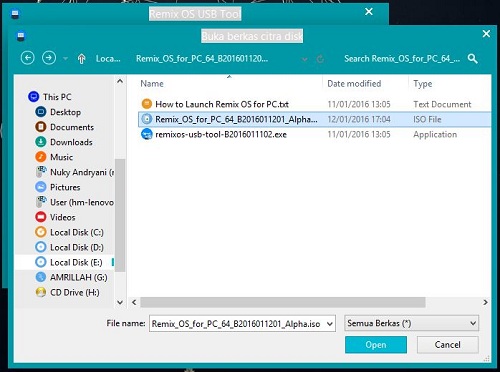
Task: Click the horizontal scrollbar right arrow
Action: [485, 302]
